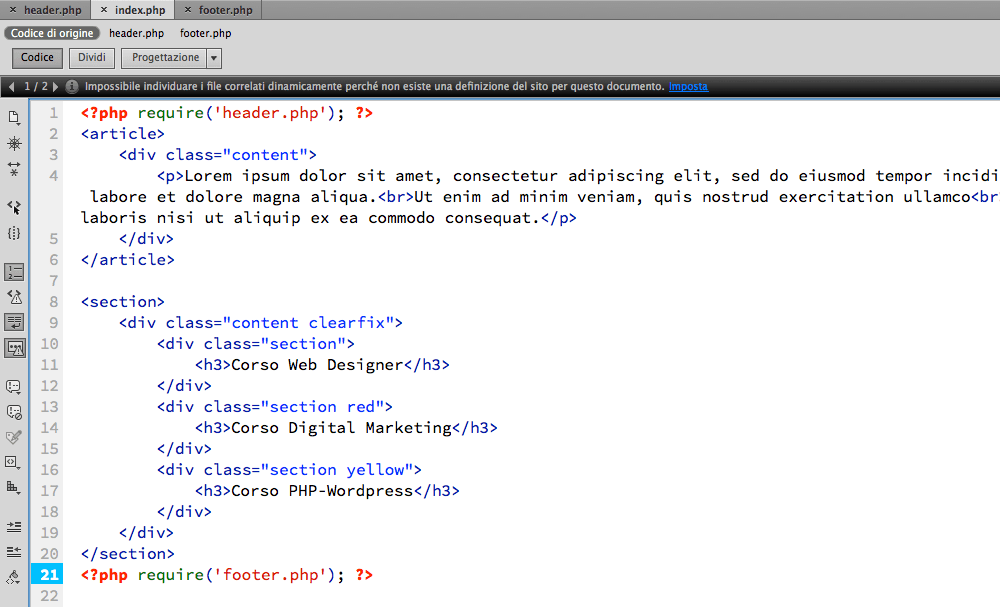Switch to Codice view
The width and height of the screenshot is (1000, 607).
pos(37,57)
